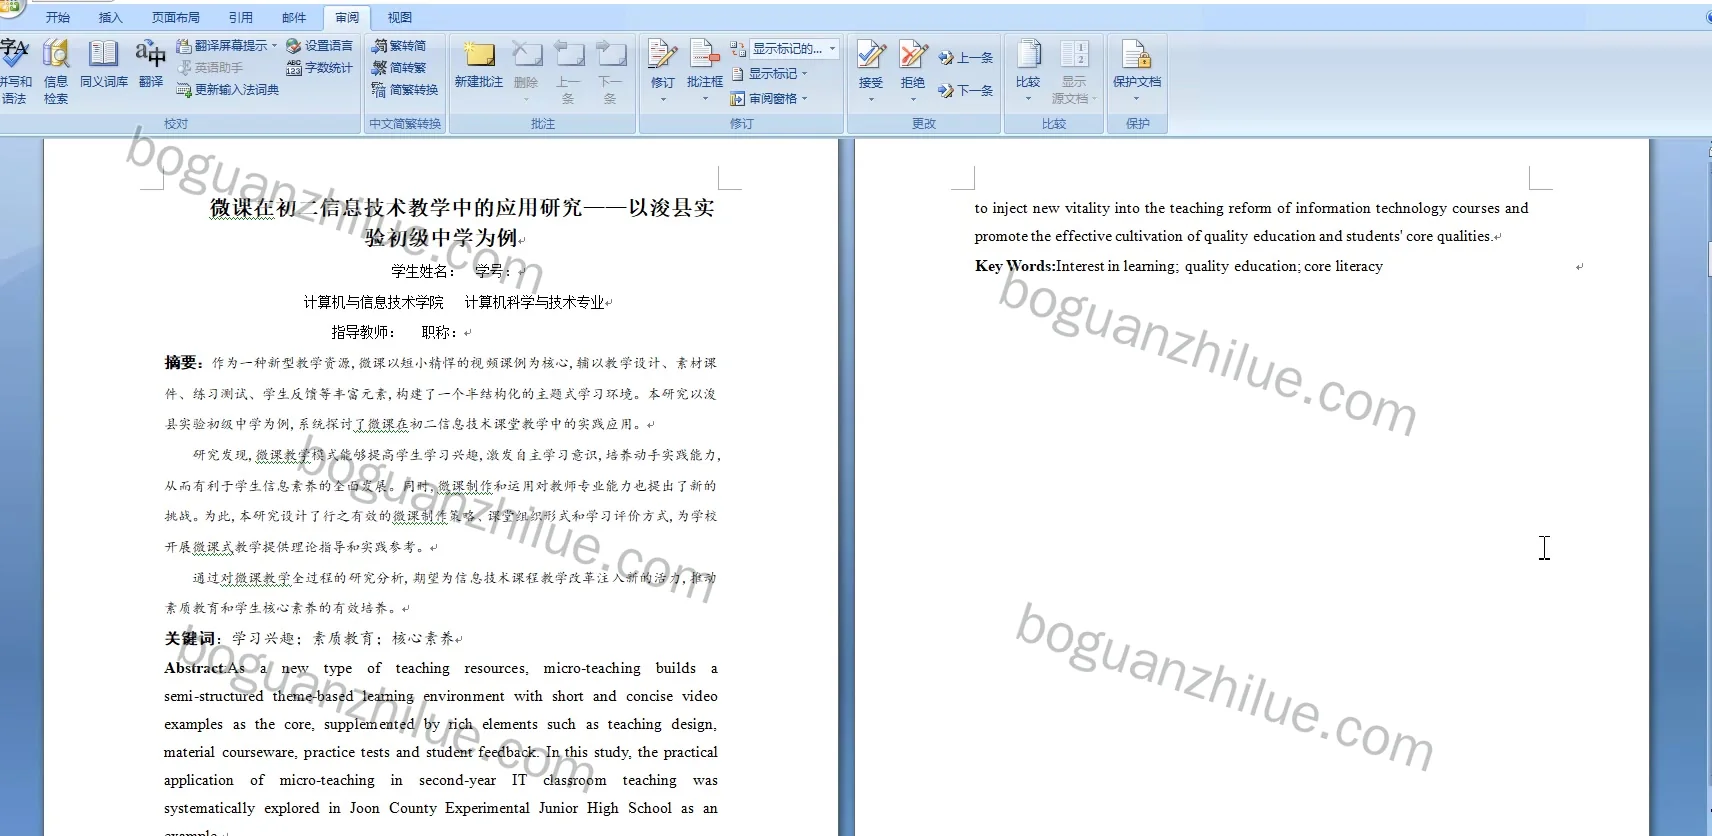The image size is (1712, 836).
Task: Run the spelling and grammar check (拼写和语法)
Action: coord(15,71)
